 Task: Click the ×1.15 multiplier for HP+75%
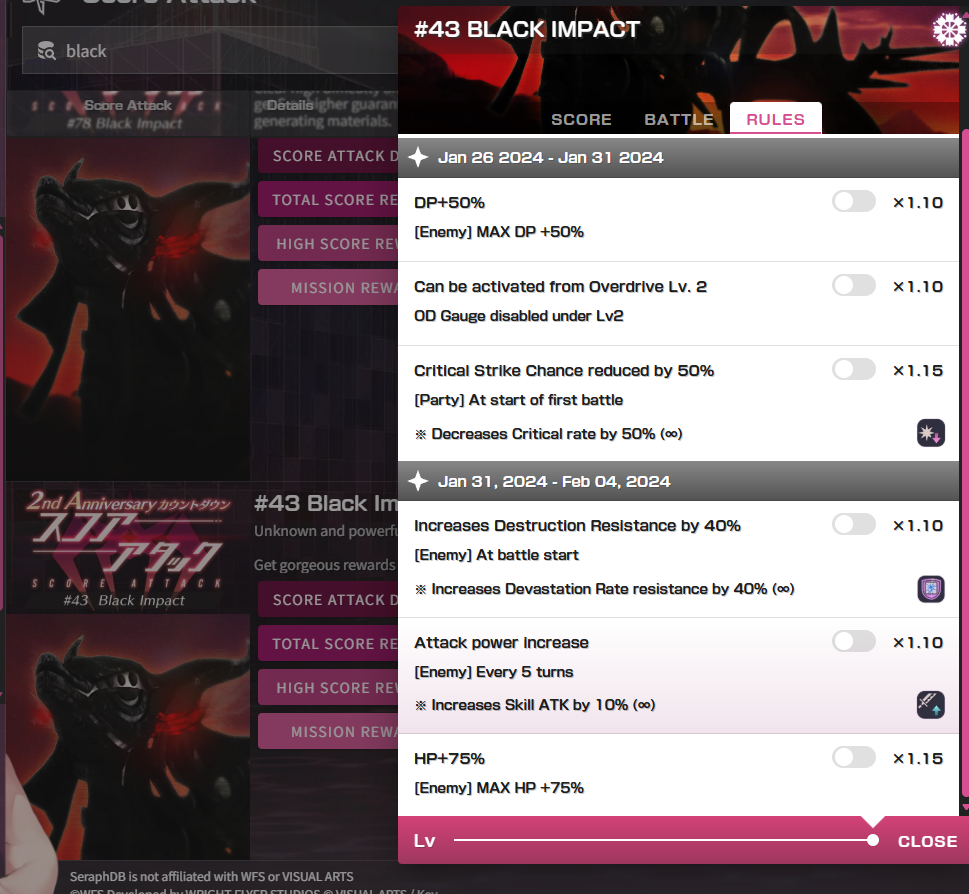918,758
